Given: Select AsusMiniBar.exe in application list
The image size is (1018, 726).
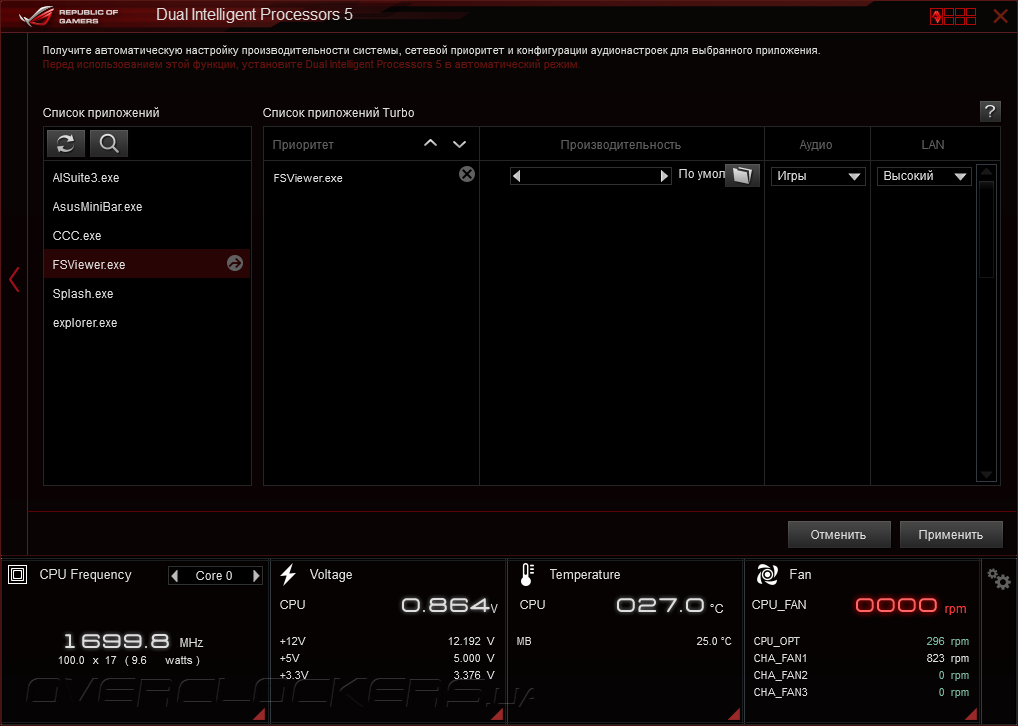Looking at the screenshot, I should pyautogui.click(x=147, y=207).
